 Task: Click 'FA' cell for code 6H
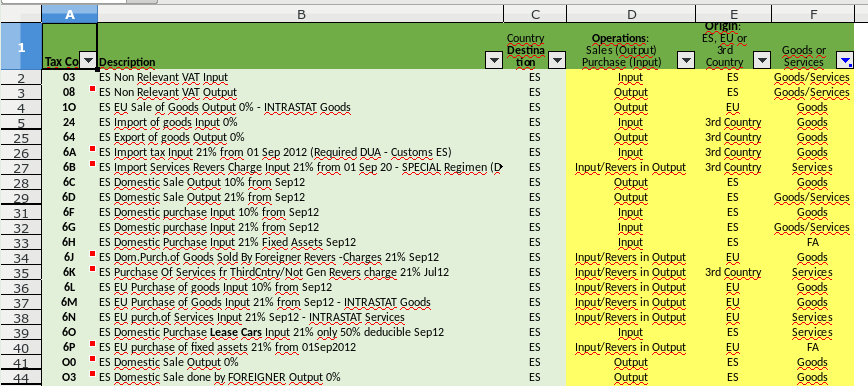coord(813,242)
